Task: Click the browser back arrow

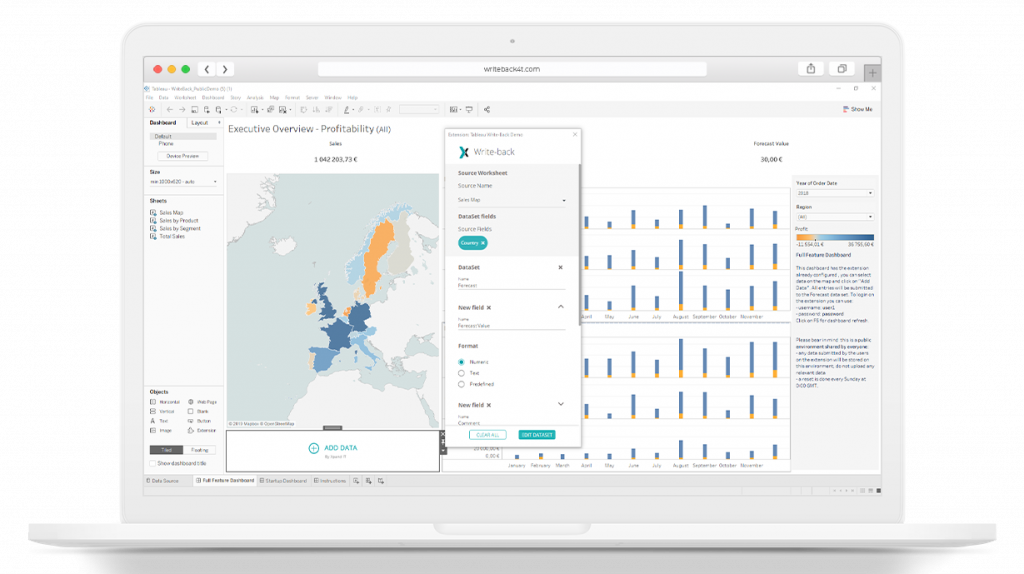Action: (x=207, y=69)
